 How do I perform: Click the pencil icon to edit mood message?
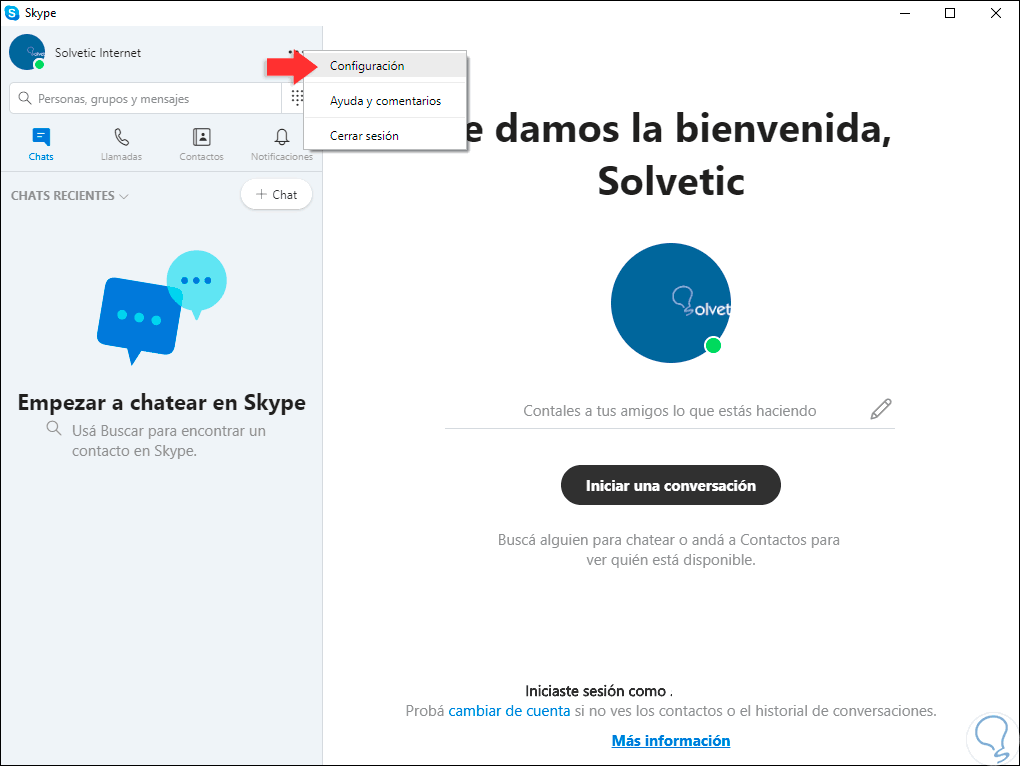click(x=881, y=409)
